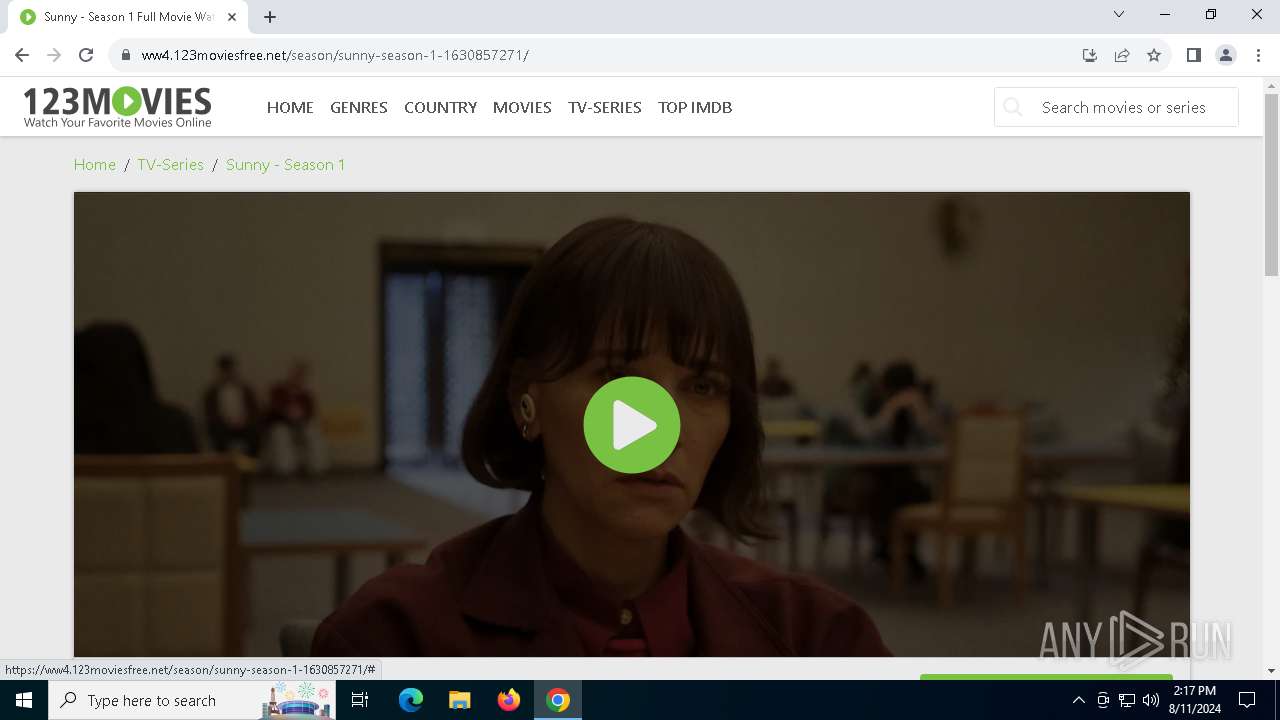Click the search magnifier icon
Image resolution: width=1280 pixels, height=720 pixels.
[x=1013, y=107]
